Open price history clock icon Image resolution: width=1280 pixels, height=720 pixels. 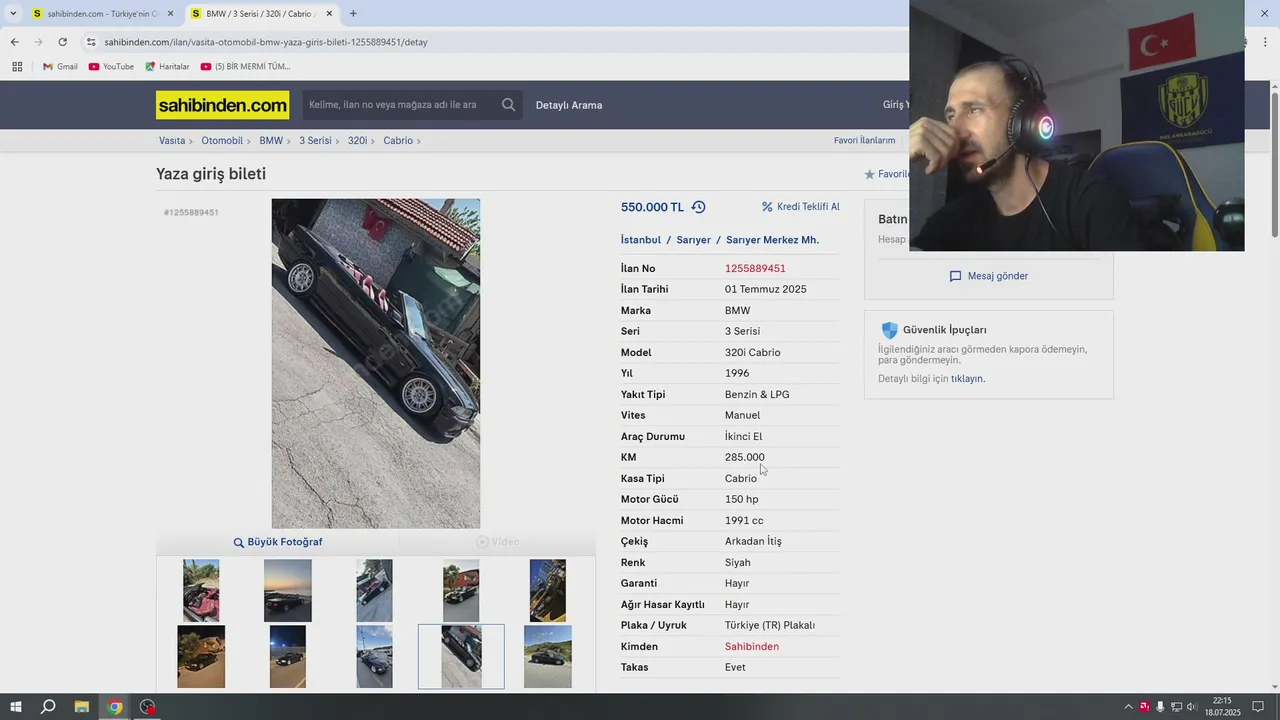tap(698, 207)
